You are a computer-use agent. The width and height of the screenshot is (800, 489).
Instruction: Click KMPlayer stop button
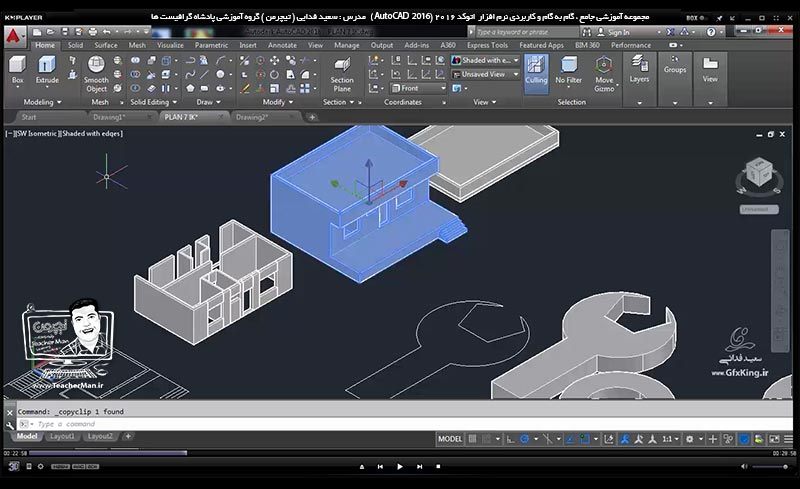(438, 467)
